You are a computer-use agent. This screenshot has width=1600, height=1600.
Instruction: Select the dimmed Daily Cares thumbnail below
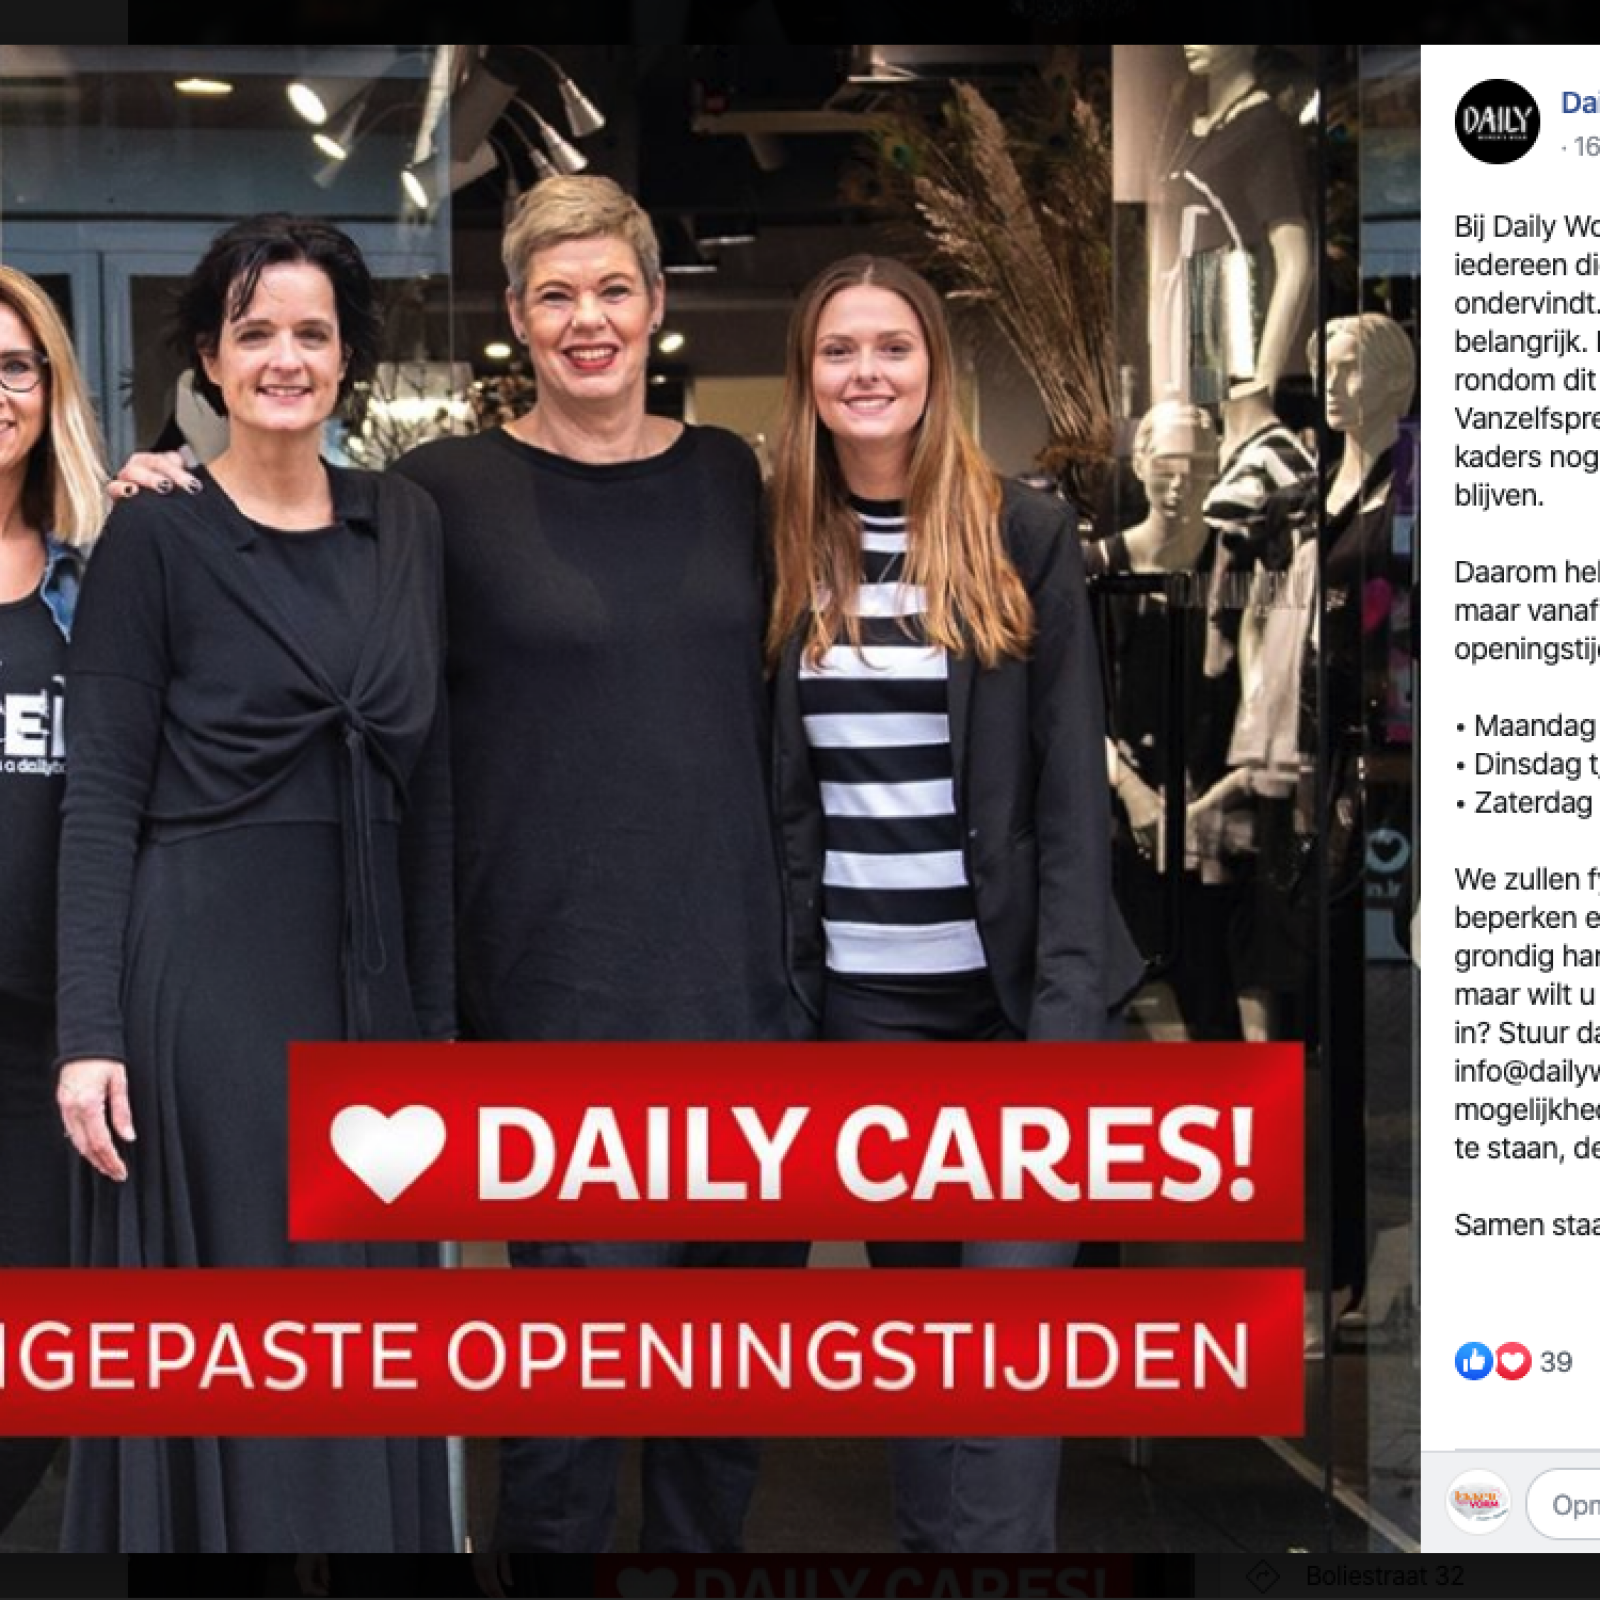tap(865, 1577)
